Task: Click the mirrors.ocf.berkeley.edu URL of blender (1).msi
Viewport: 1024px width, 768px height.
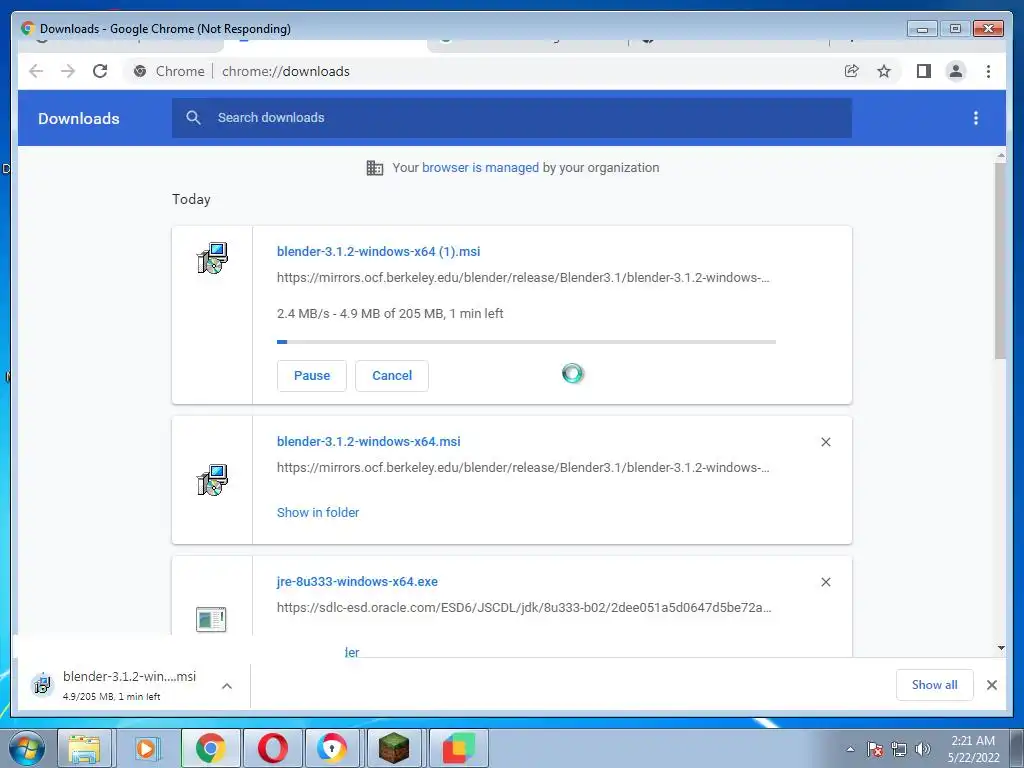Action: coord(523,278)
